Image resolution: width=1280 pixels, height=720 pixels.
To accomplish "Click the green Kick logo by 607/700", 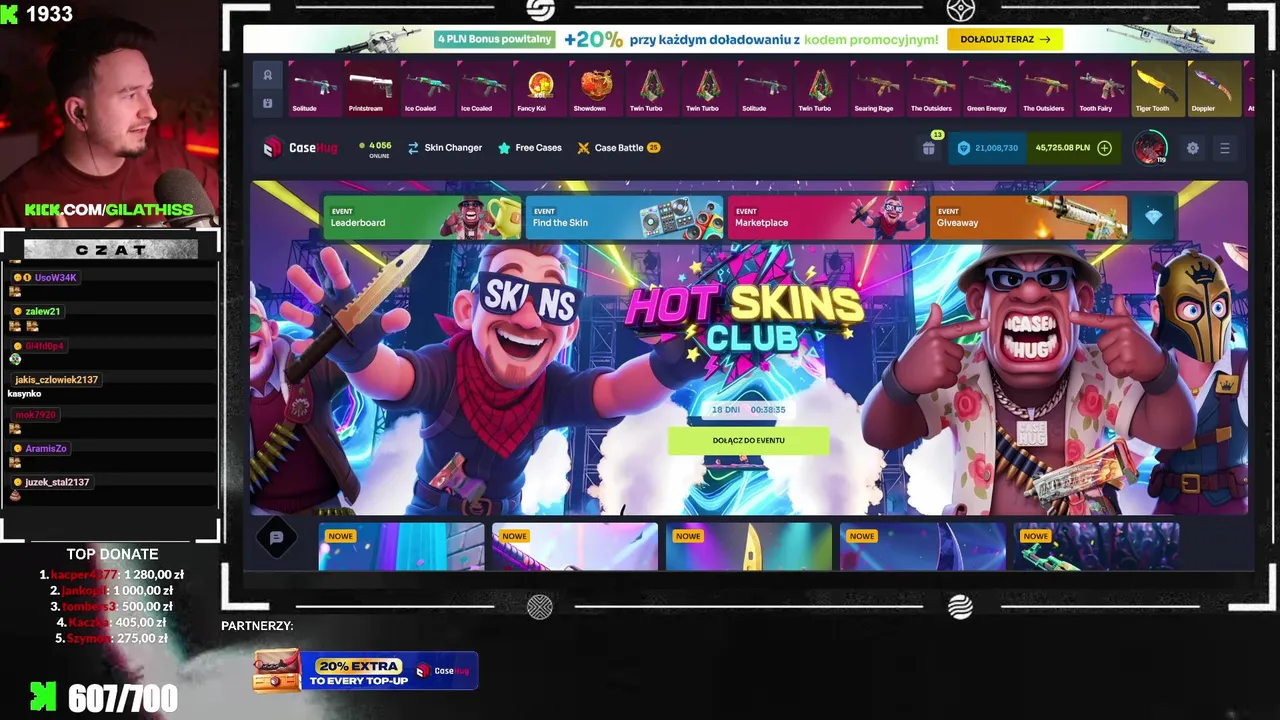I will click(43, 697).
